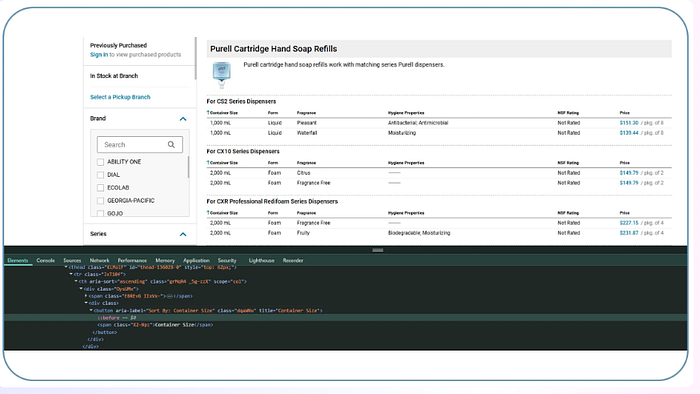Open the $151.30 price link
Image resolution: width=700 pixels, height=394 pixels.
(x=629, y=123)
